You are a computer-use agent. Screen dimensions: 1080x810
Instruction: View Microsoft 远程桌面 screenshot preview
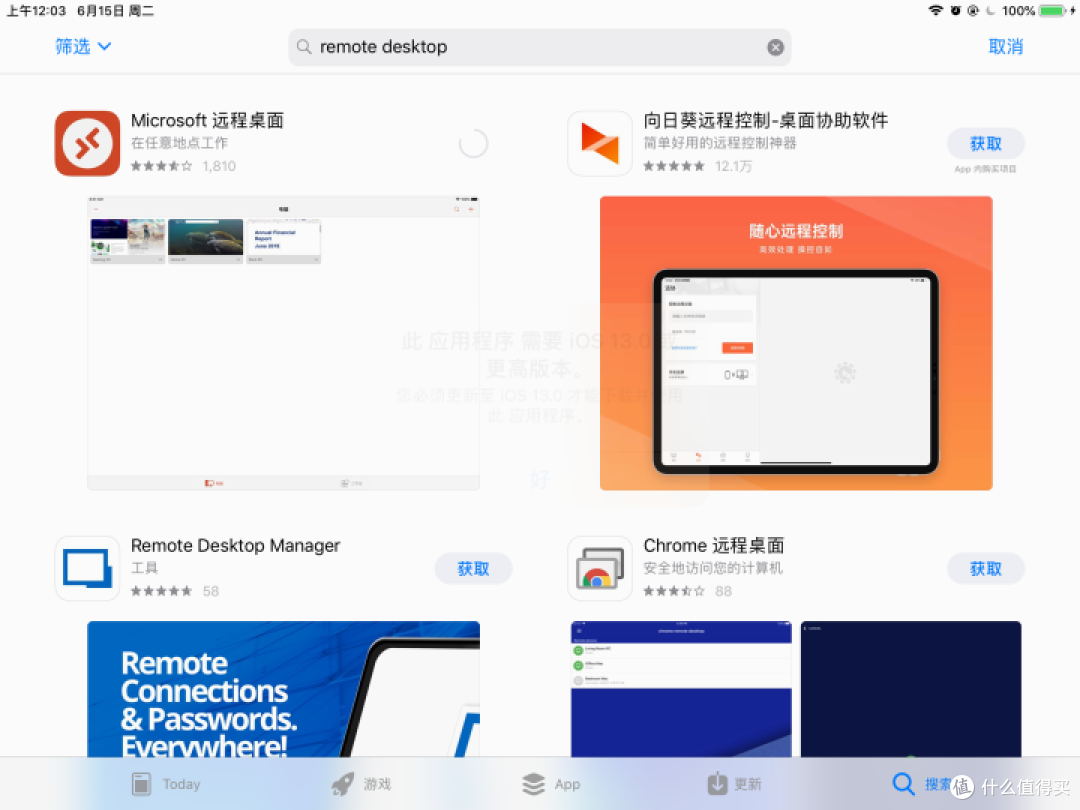(x=283, y=343)
